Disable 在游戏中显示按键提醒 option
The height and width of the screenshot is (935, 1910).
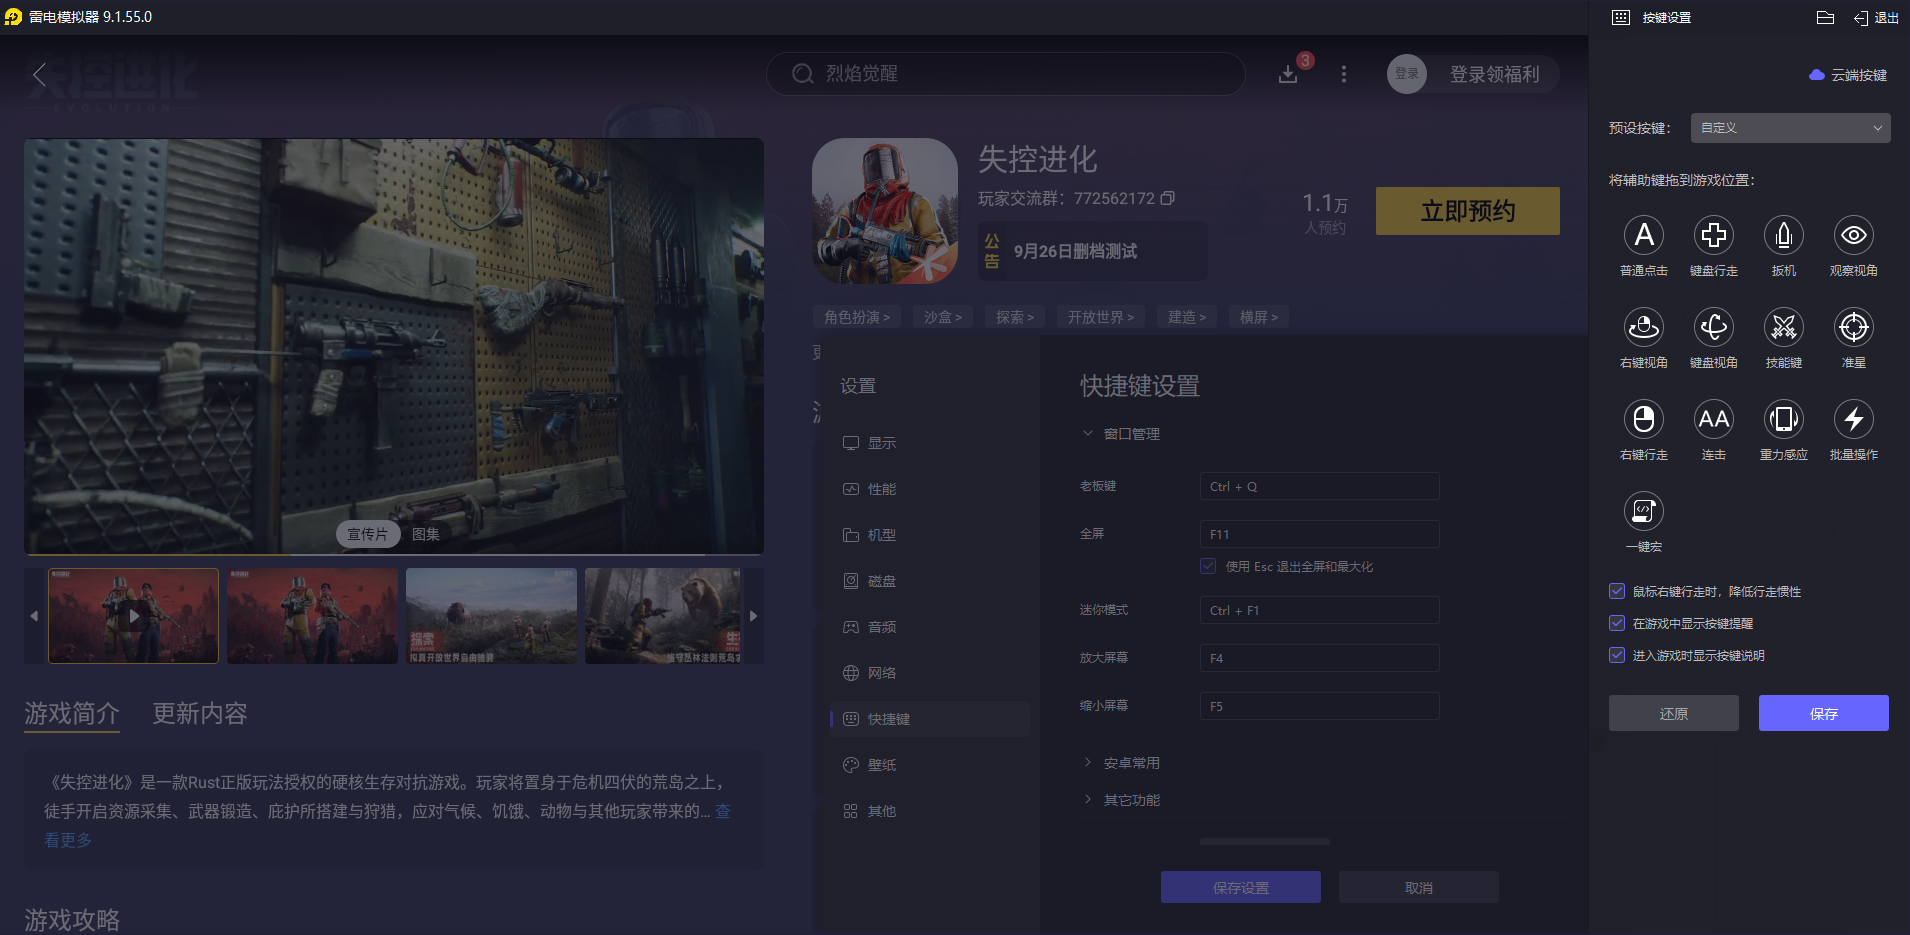[x=1617, y=623]
